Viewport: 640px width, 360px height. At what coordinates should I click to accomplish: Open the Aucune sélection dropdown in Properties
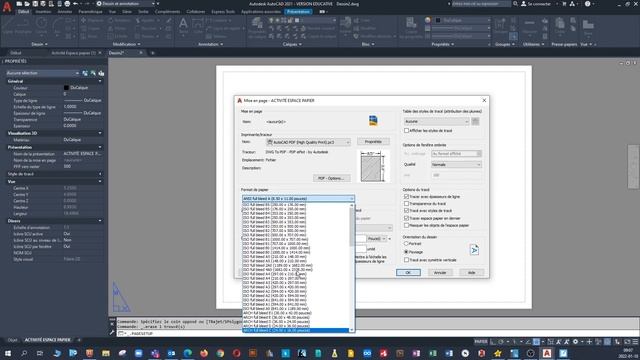point(42,73)
